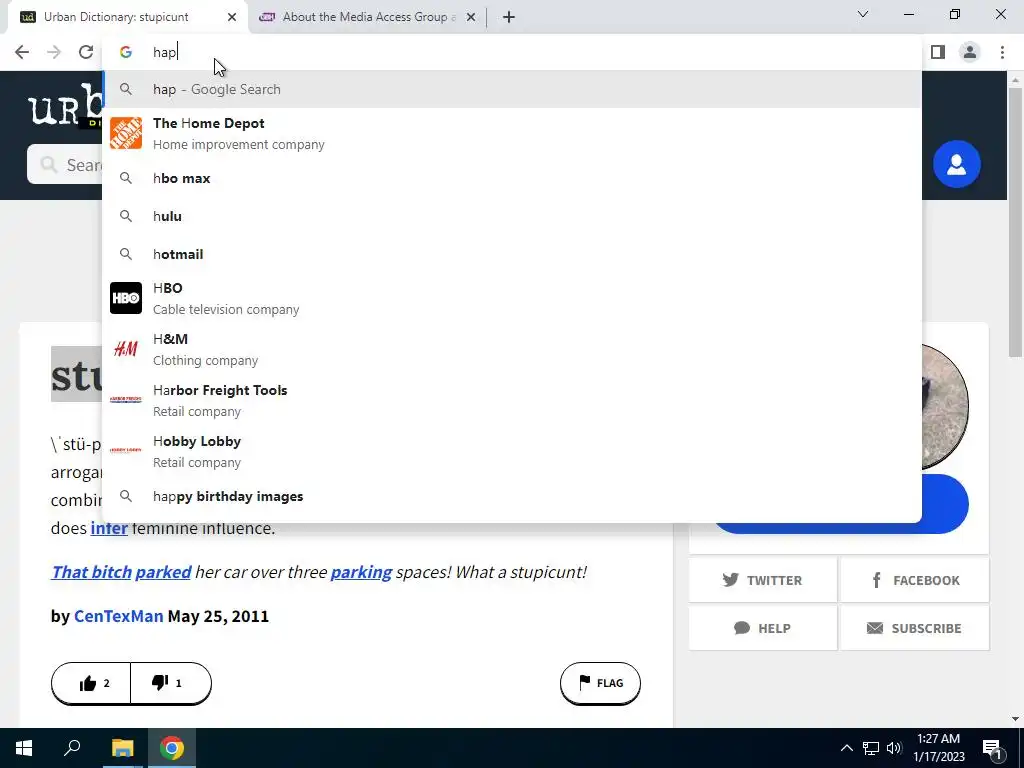This screenshot has width=1024, height=768.
Task: Share on Twitter button
Action: [762, 580]
